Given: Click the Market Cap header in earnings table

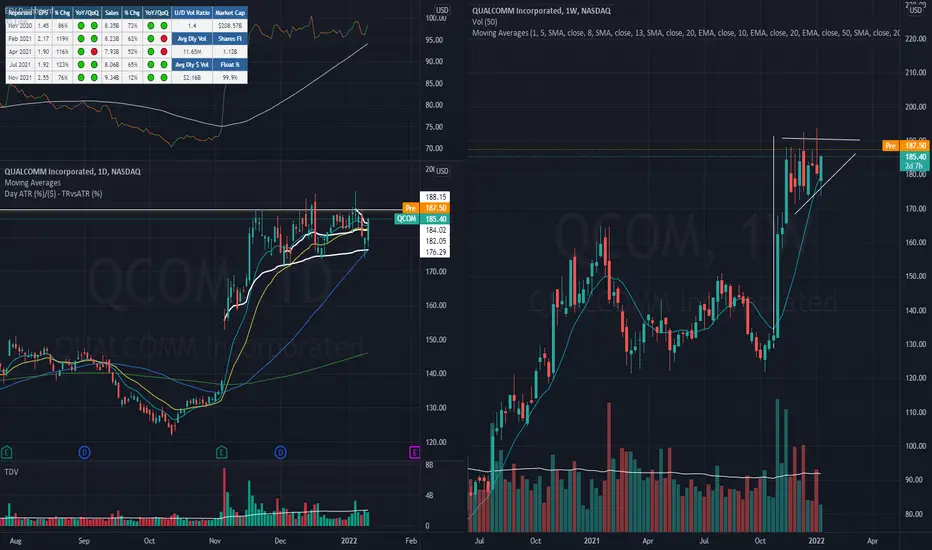Looking at the screenshot, I should click(230, 12).
